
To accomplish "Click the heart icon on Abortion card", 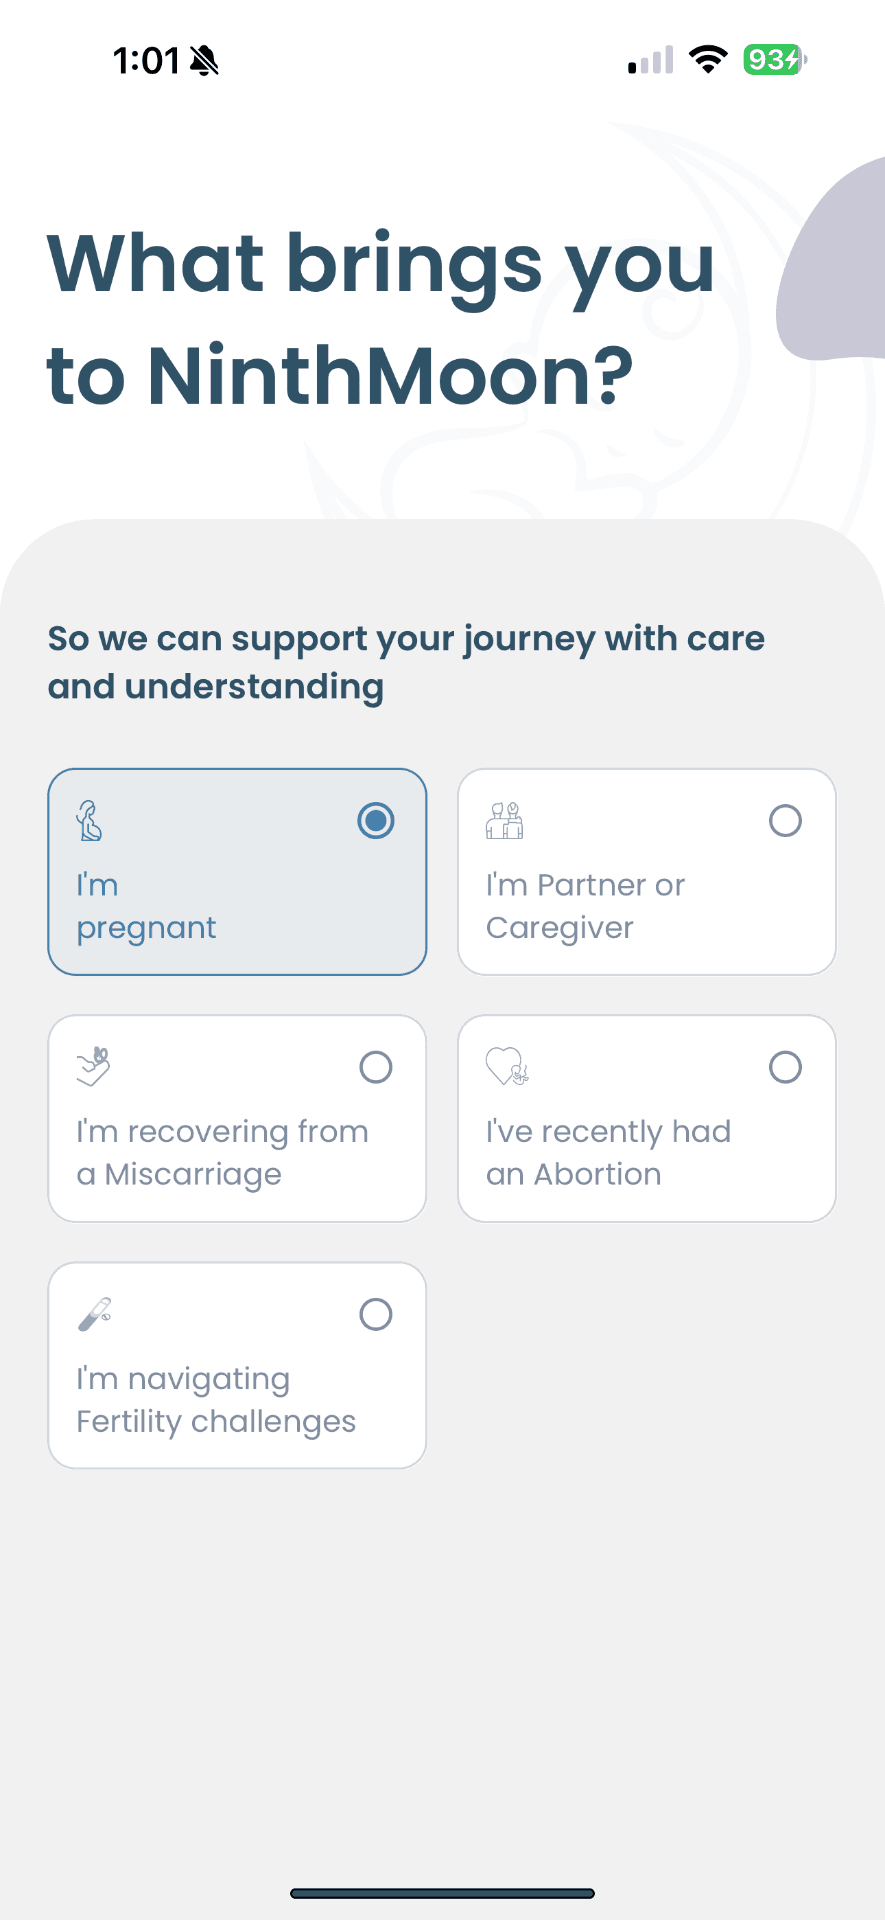I will (506, 1067).
